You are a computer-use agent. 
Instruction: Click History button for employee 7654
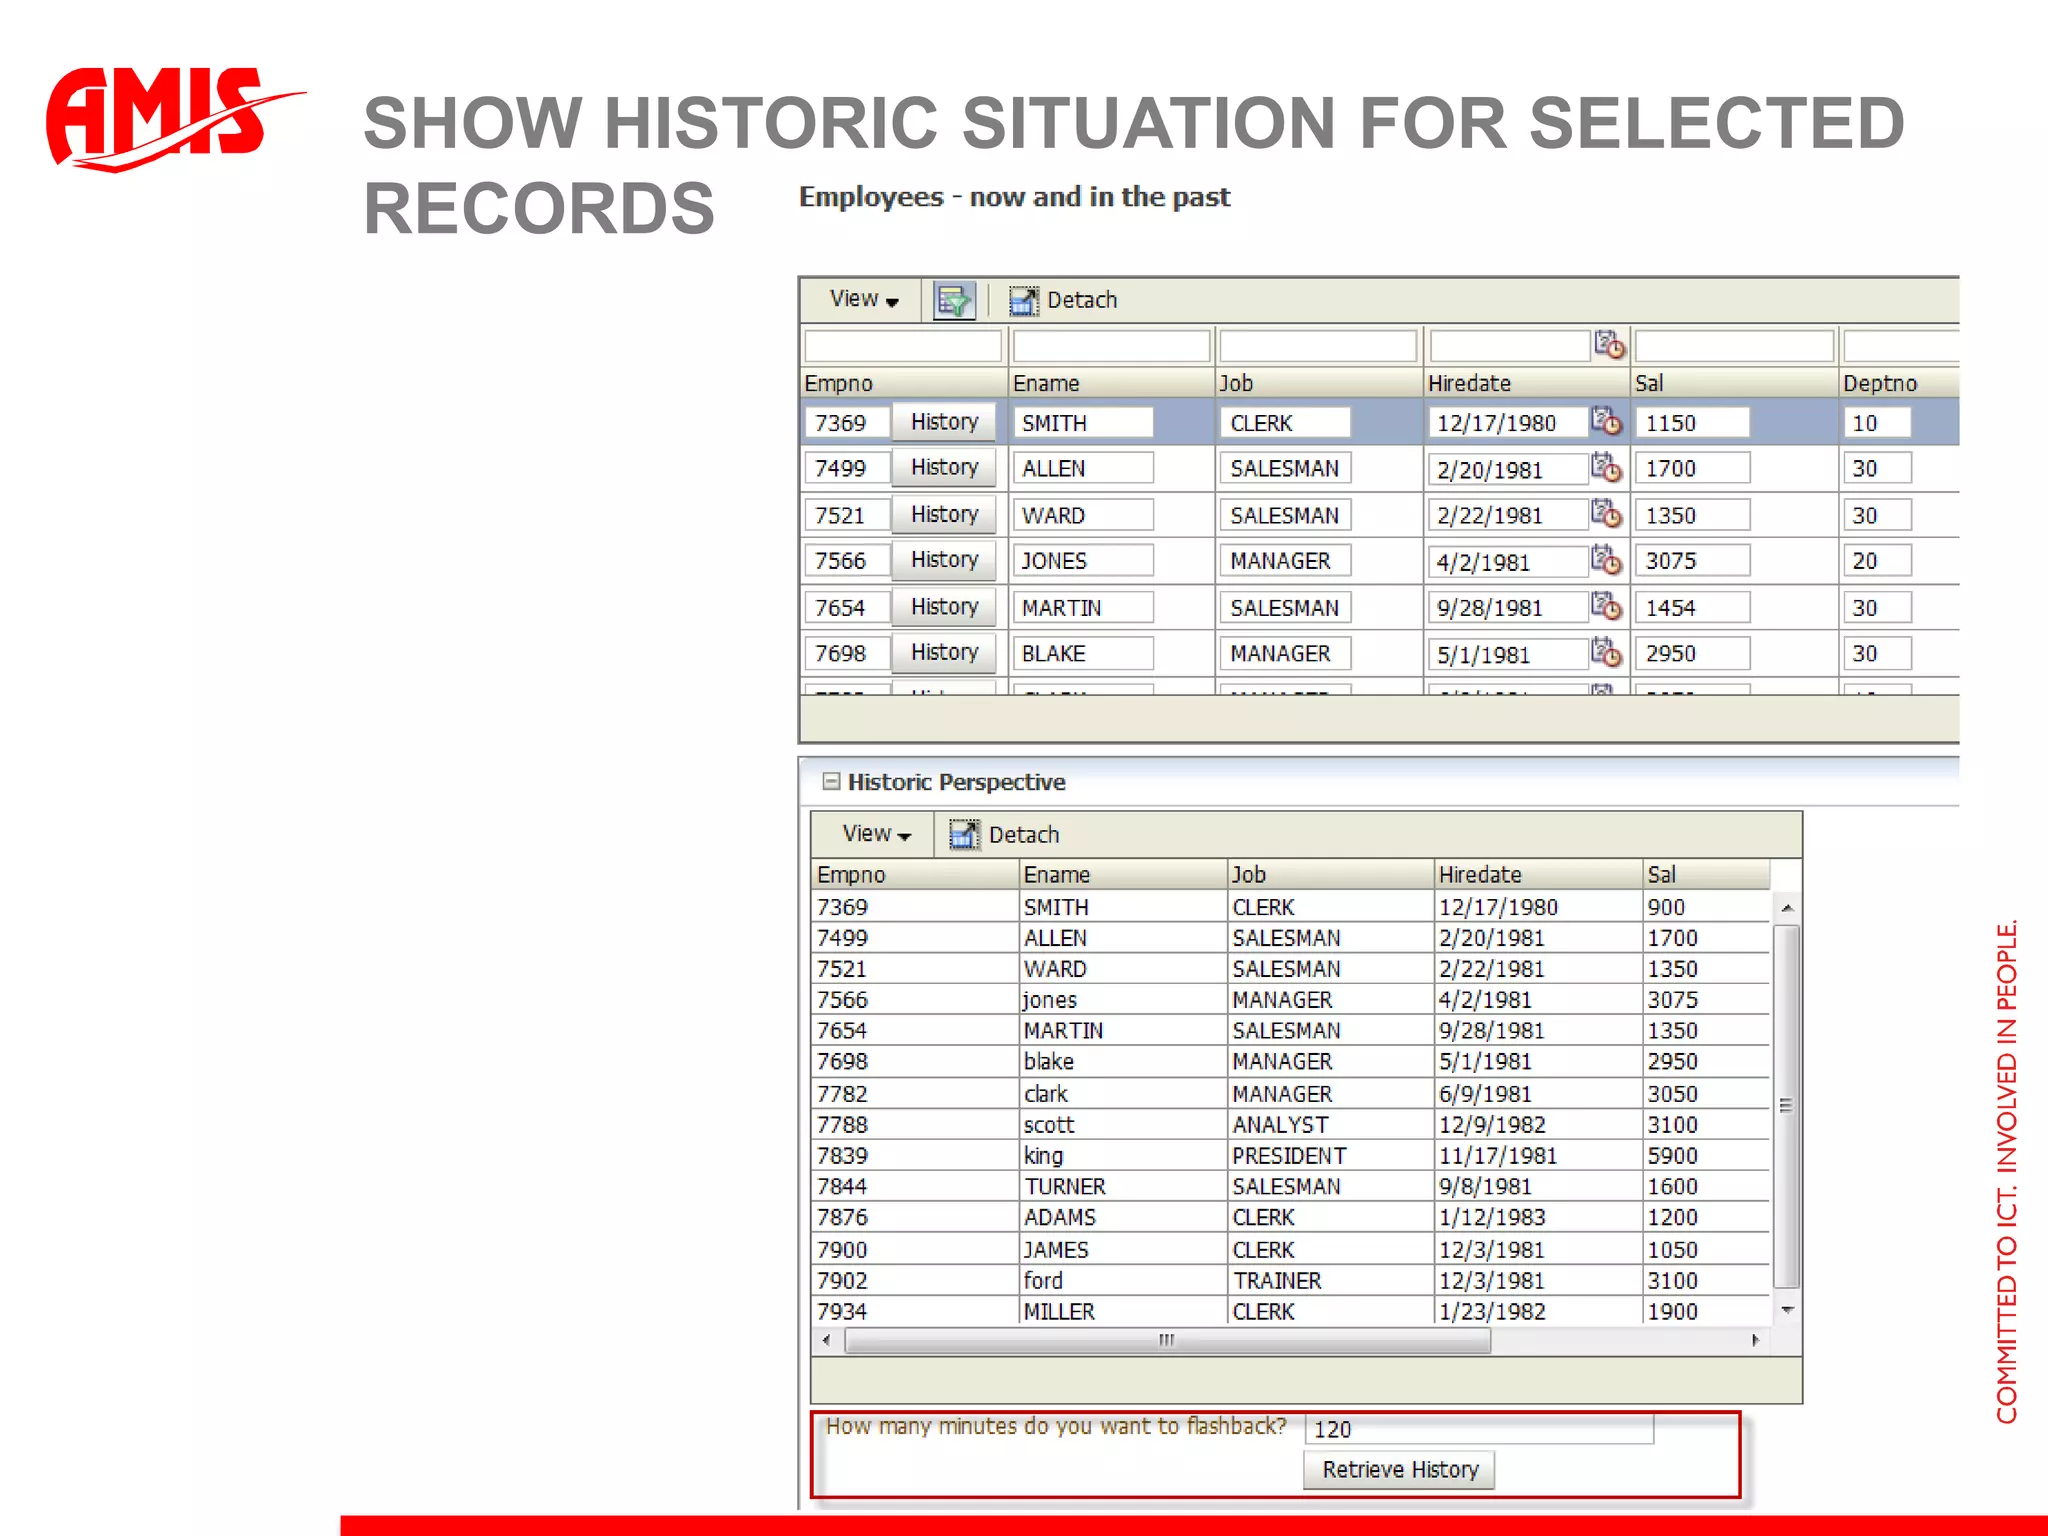(x=944, y=606)
